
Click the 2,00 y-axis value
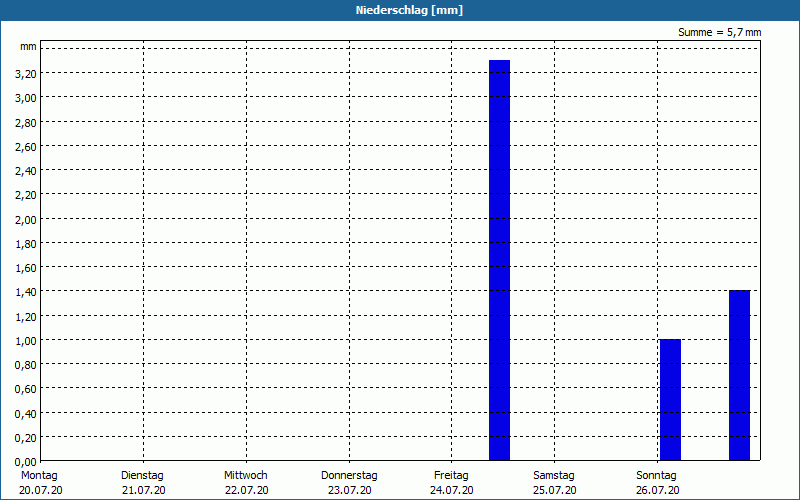click(x=26, y=219)
